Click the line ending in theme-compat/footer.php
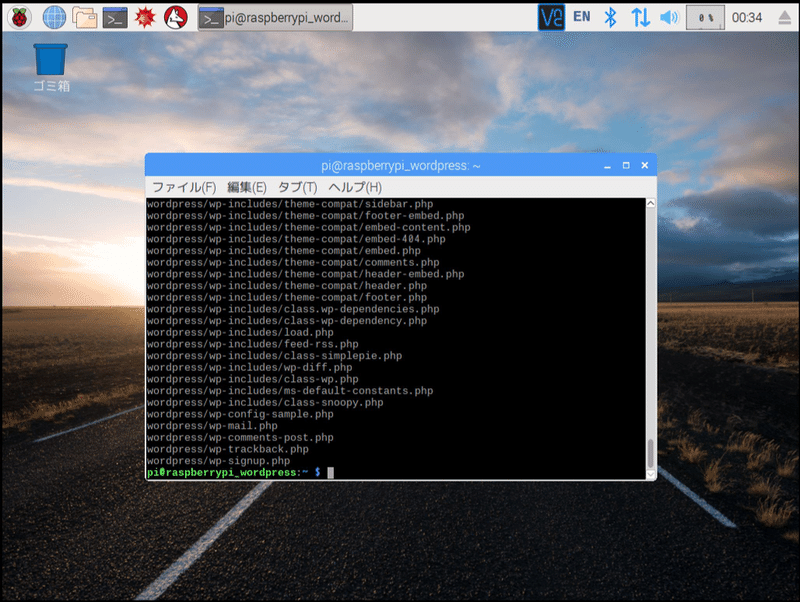800x602 pixels. pyautogui.click(x=287, y=298)
